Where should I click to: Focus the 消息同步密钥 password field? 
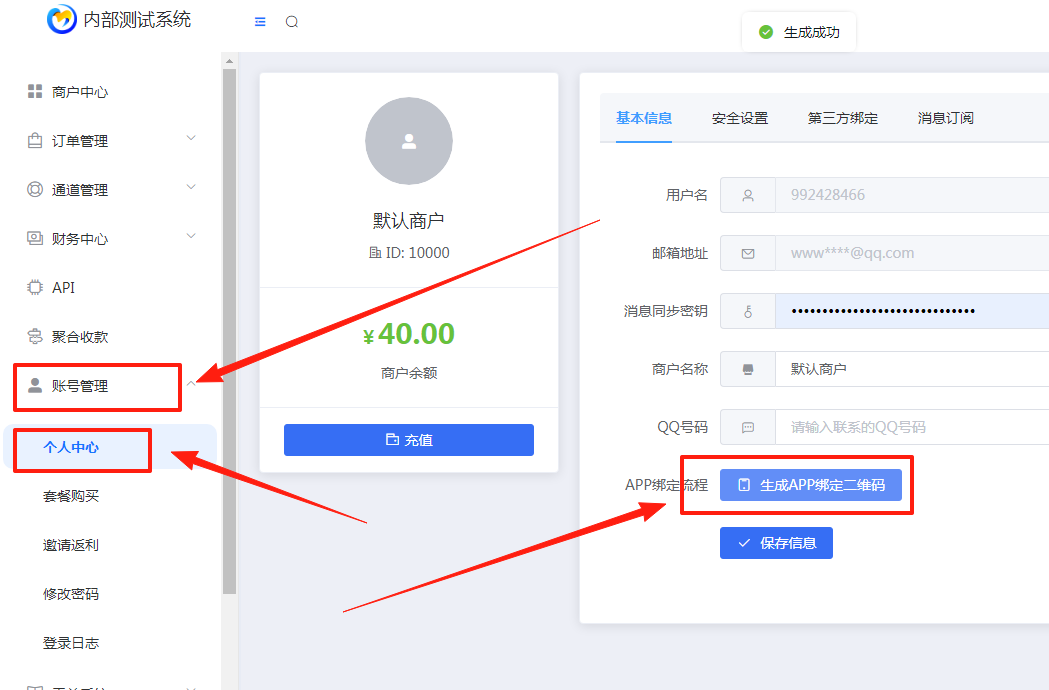pos(911,311)
